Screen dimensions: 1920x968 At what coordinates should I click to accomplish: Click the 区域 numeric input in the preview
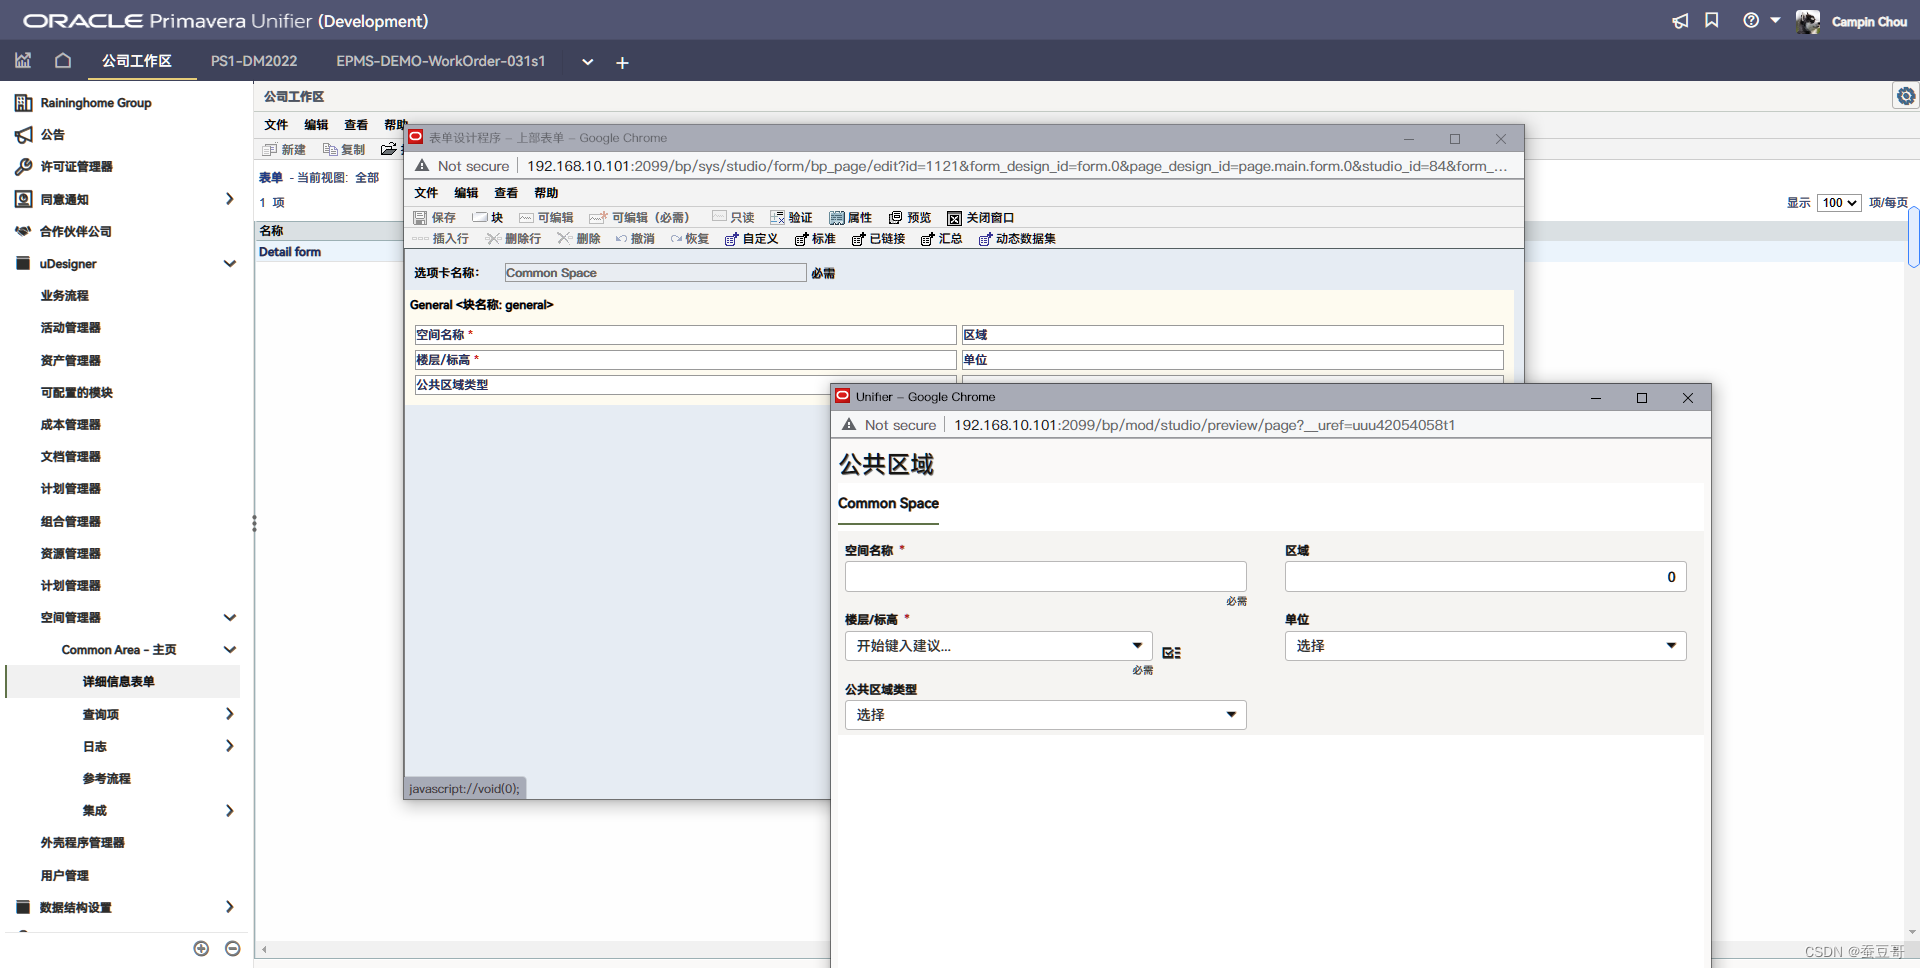pyautogui.click(x=1485, y=577)
